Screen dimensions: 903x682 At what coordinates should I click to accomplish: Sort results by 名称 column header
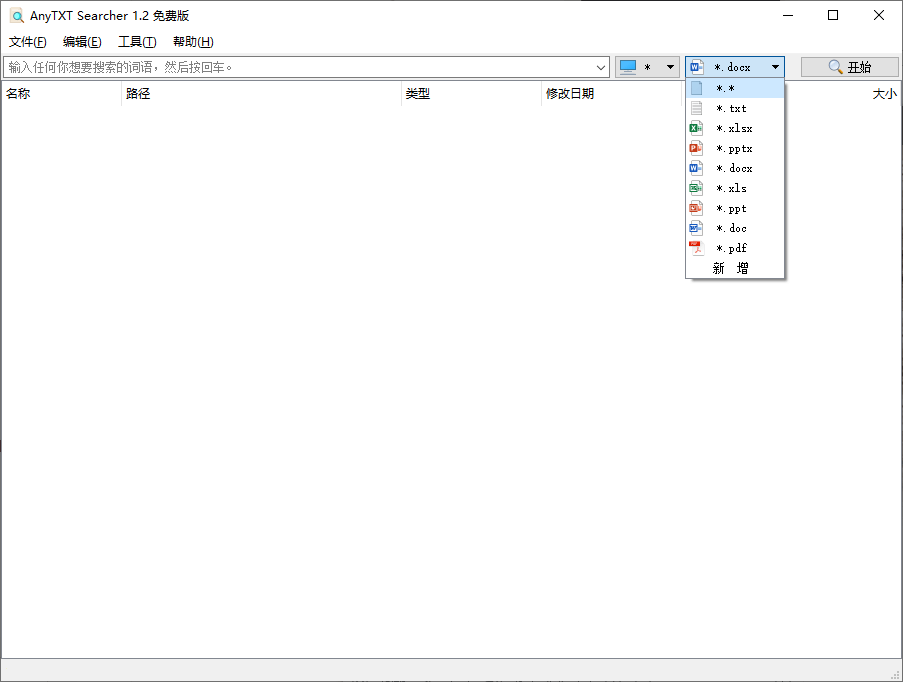click(x=61, y=94)
